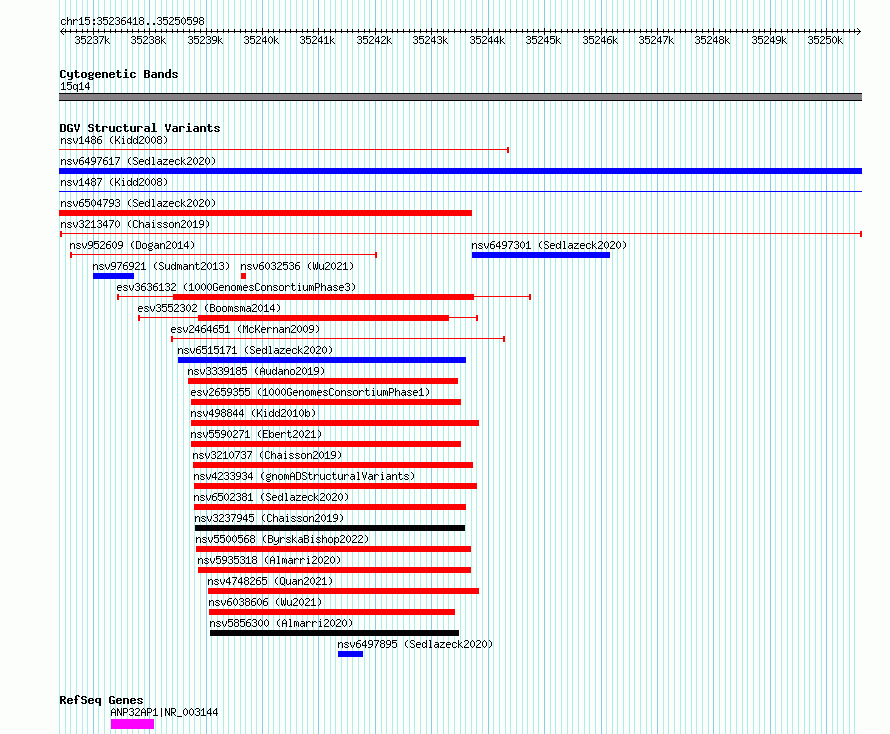Click the nsv6497895 (Sedlazeck2020) label
Screen dimensions: 890x734
click(x=415, y=644)
